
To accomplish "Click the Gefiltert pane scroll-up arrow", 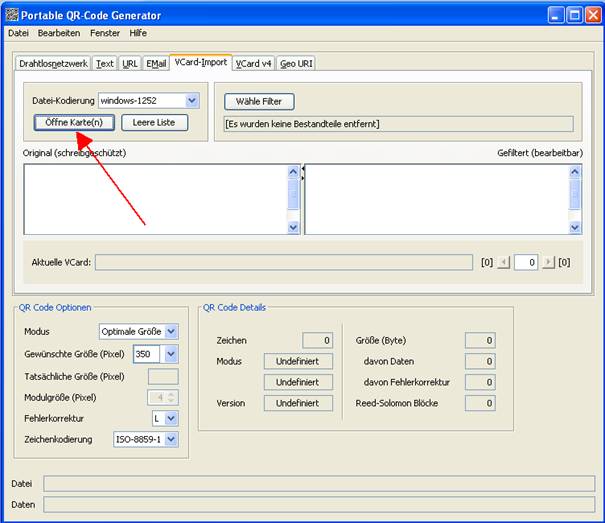I will [x=575, y=172].
